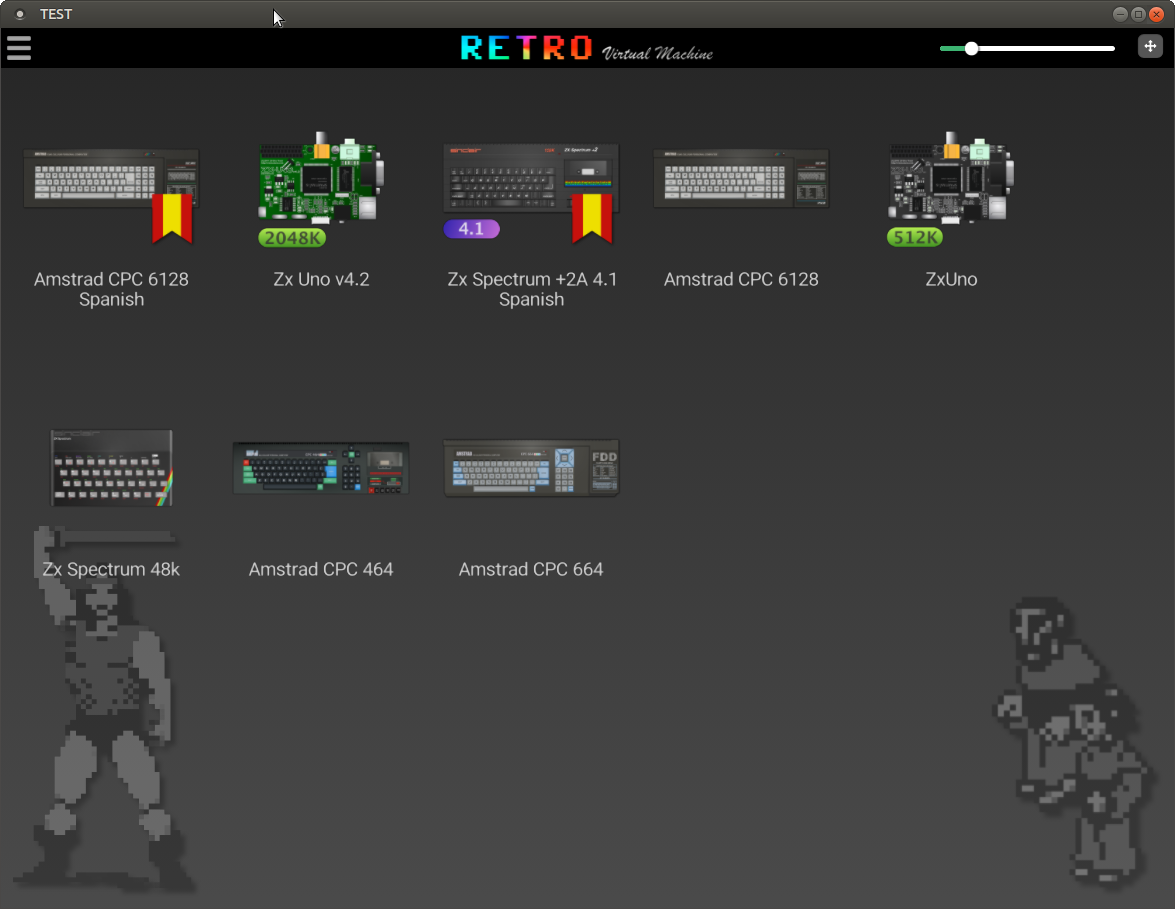Open the Amstrad CPC 464 machine

click(321, 467)
